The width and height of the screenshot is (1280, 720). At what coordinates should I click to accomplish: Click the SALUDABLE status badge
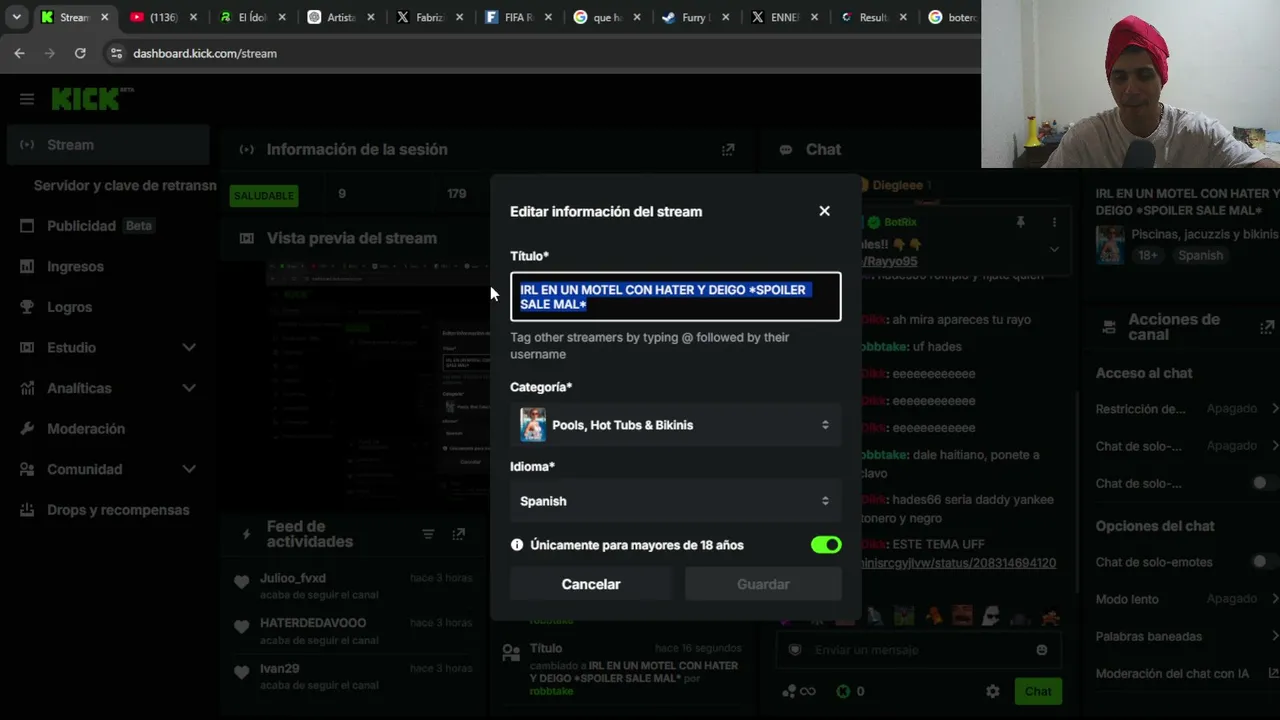pyautogui.click(x=264, y=196)
